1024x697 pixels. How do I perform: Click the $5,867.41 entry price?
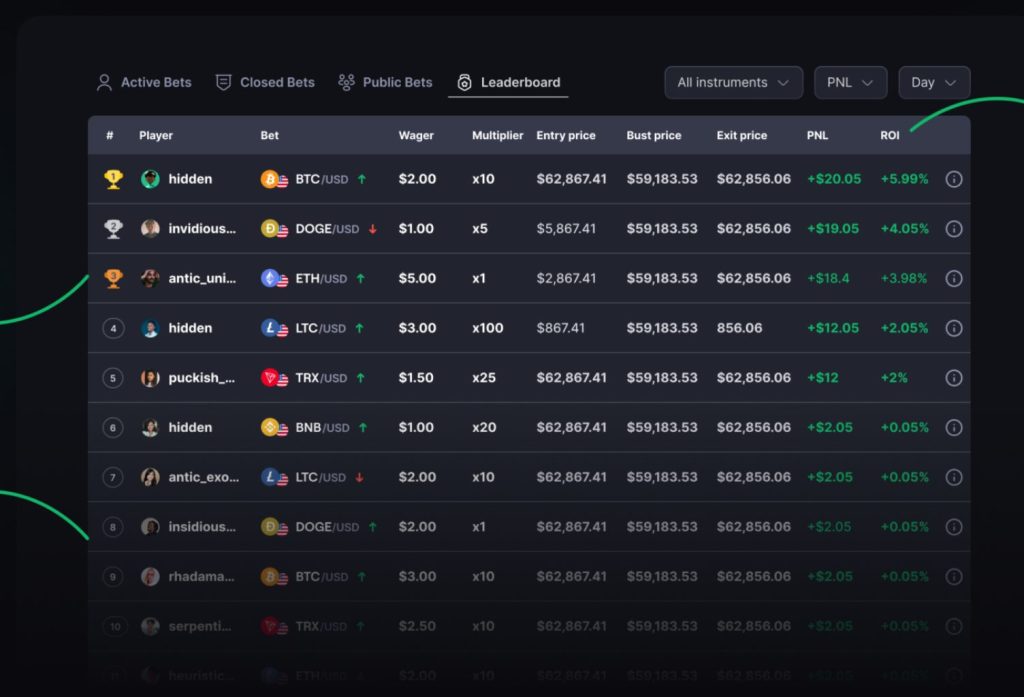566,229
